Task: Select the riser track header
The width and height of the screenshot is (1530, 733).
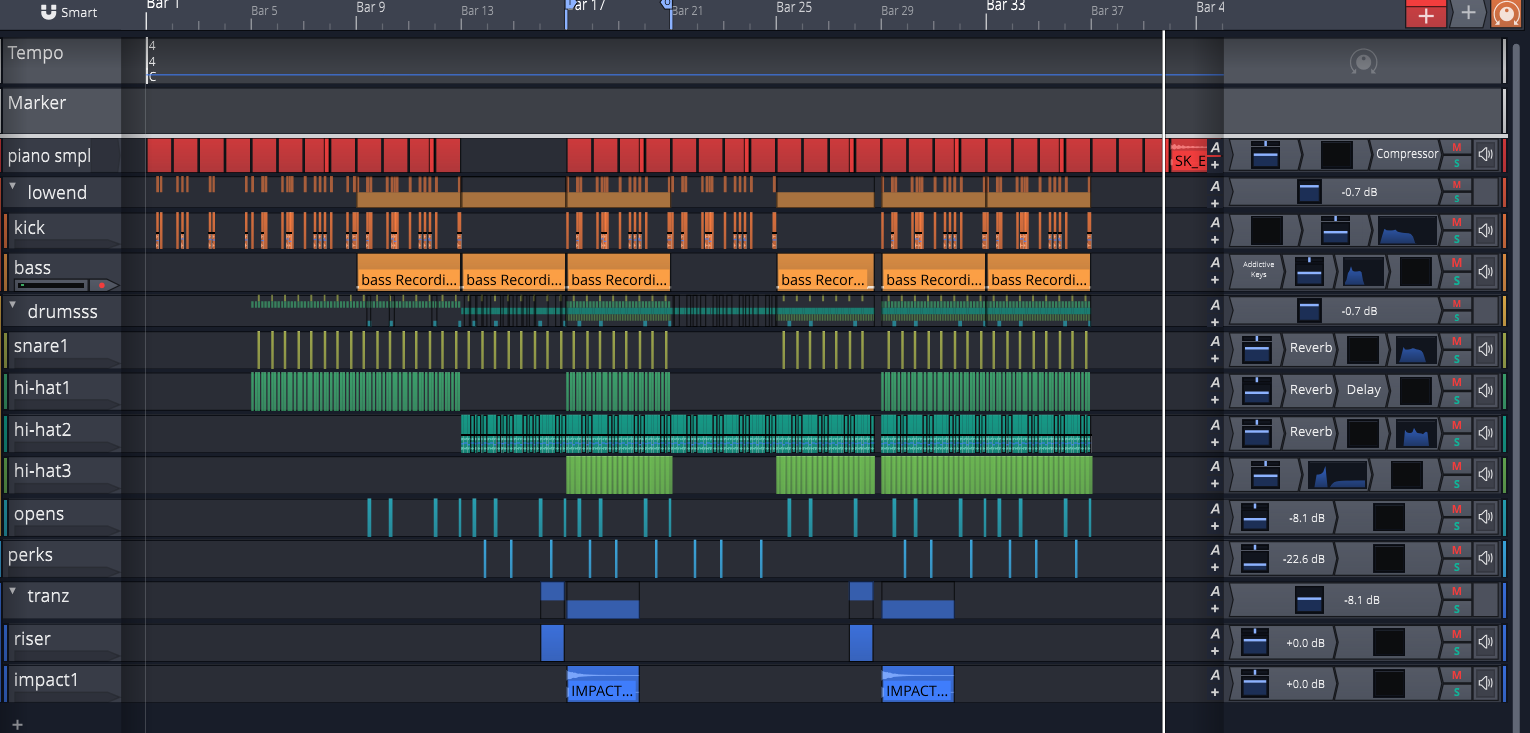Action: [x=62, y=643]
